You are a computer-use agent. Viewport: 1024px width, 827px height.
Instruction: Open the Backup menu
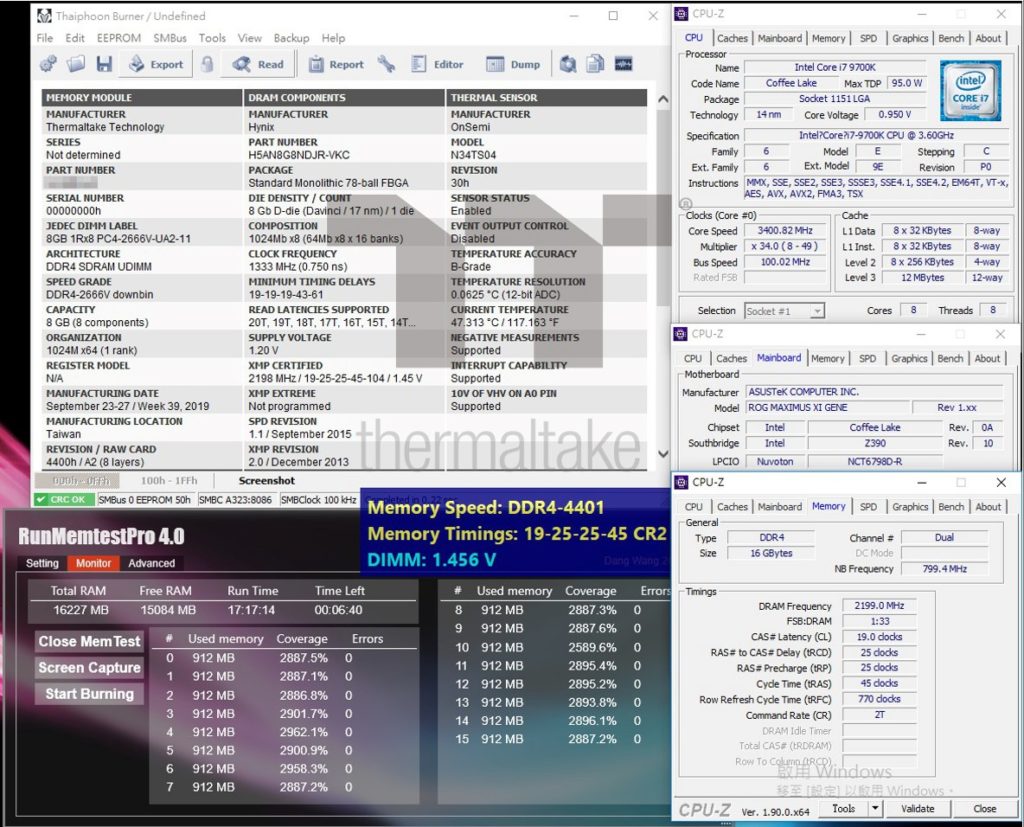point(291,38)
